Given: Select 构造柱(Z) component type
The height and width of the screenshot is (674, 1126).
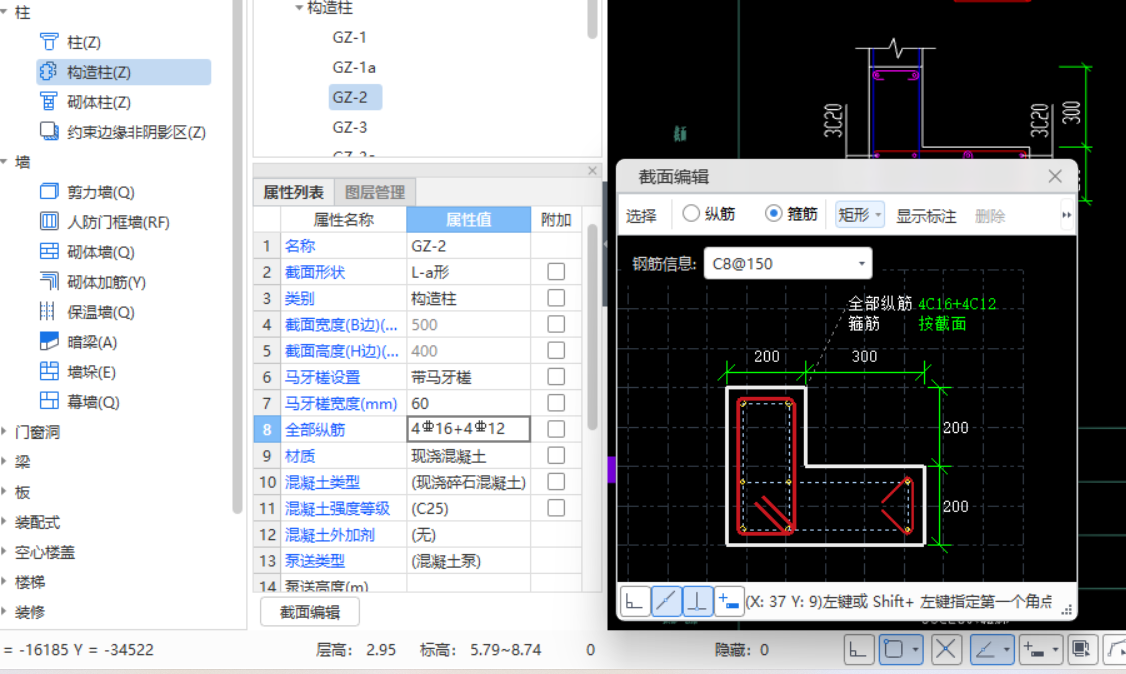Looking at the screenshot, I should tap(124, 72).
